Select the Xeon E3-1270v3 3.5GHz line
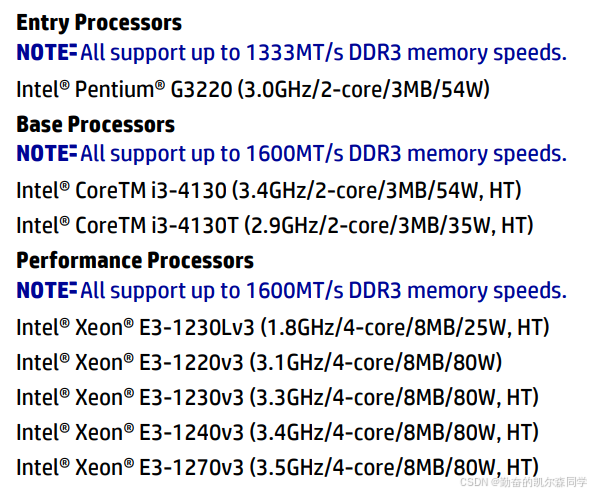 (277, 467)
